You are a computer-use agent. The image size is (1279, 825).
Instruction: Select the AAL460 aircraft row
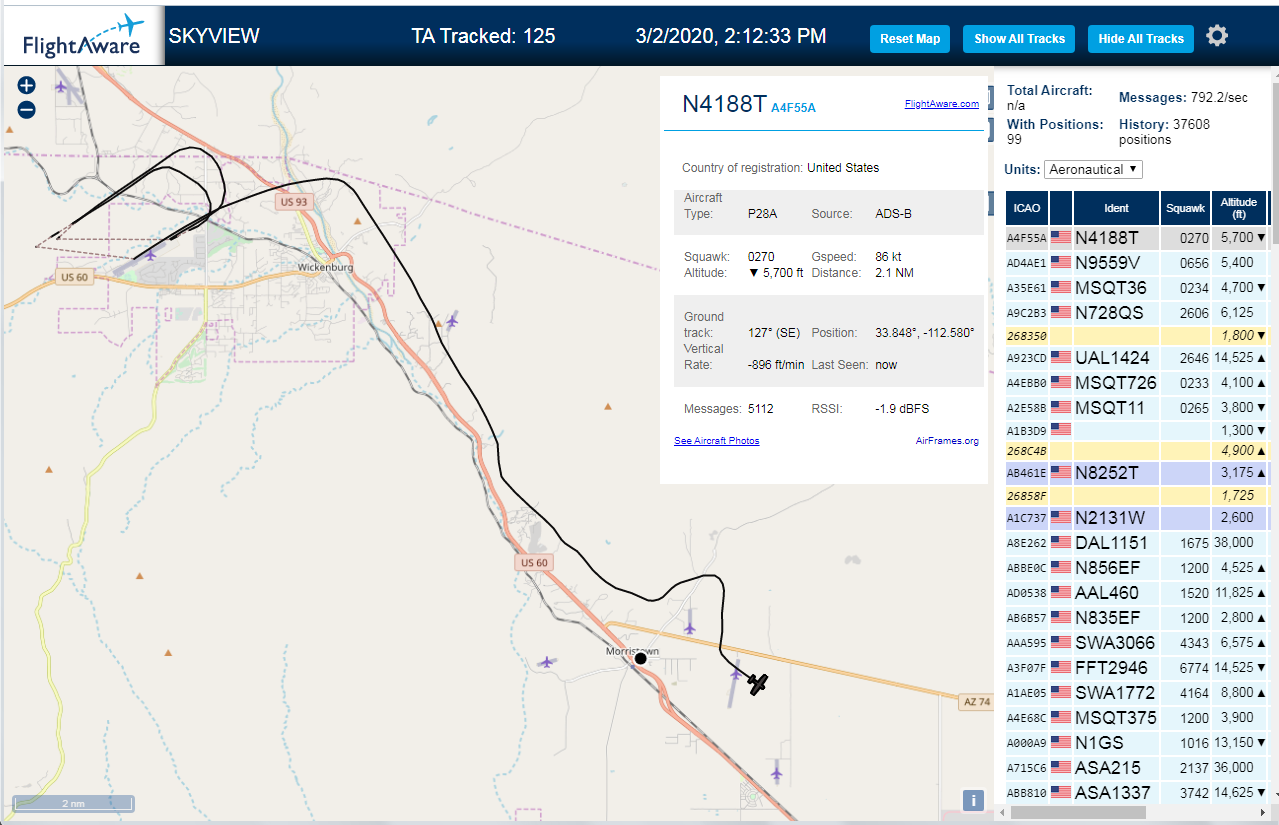click(x=1137, y=593)
